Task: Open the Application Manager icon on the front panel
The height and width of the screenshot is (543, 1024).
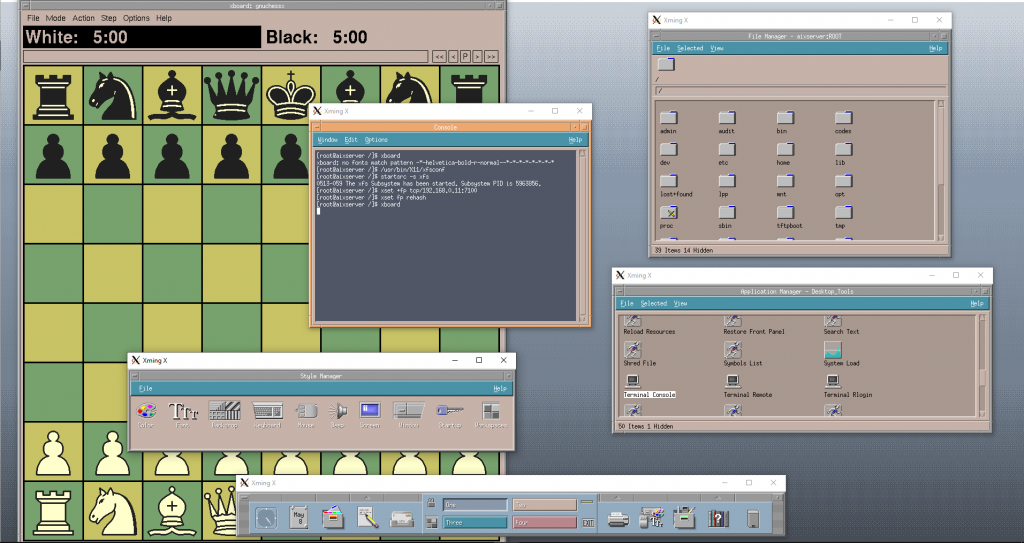Action: coord(684,518)
